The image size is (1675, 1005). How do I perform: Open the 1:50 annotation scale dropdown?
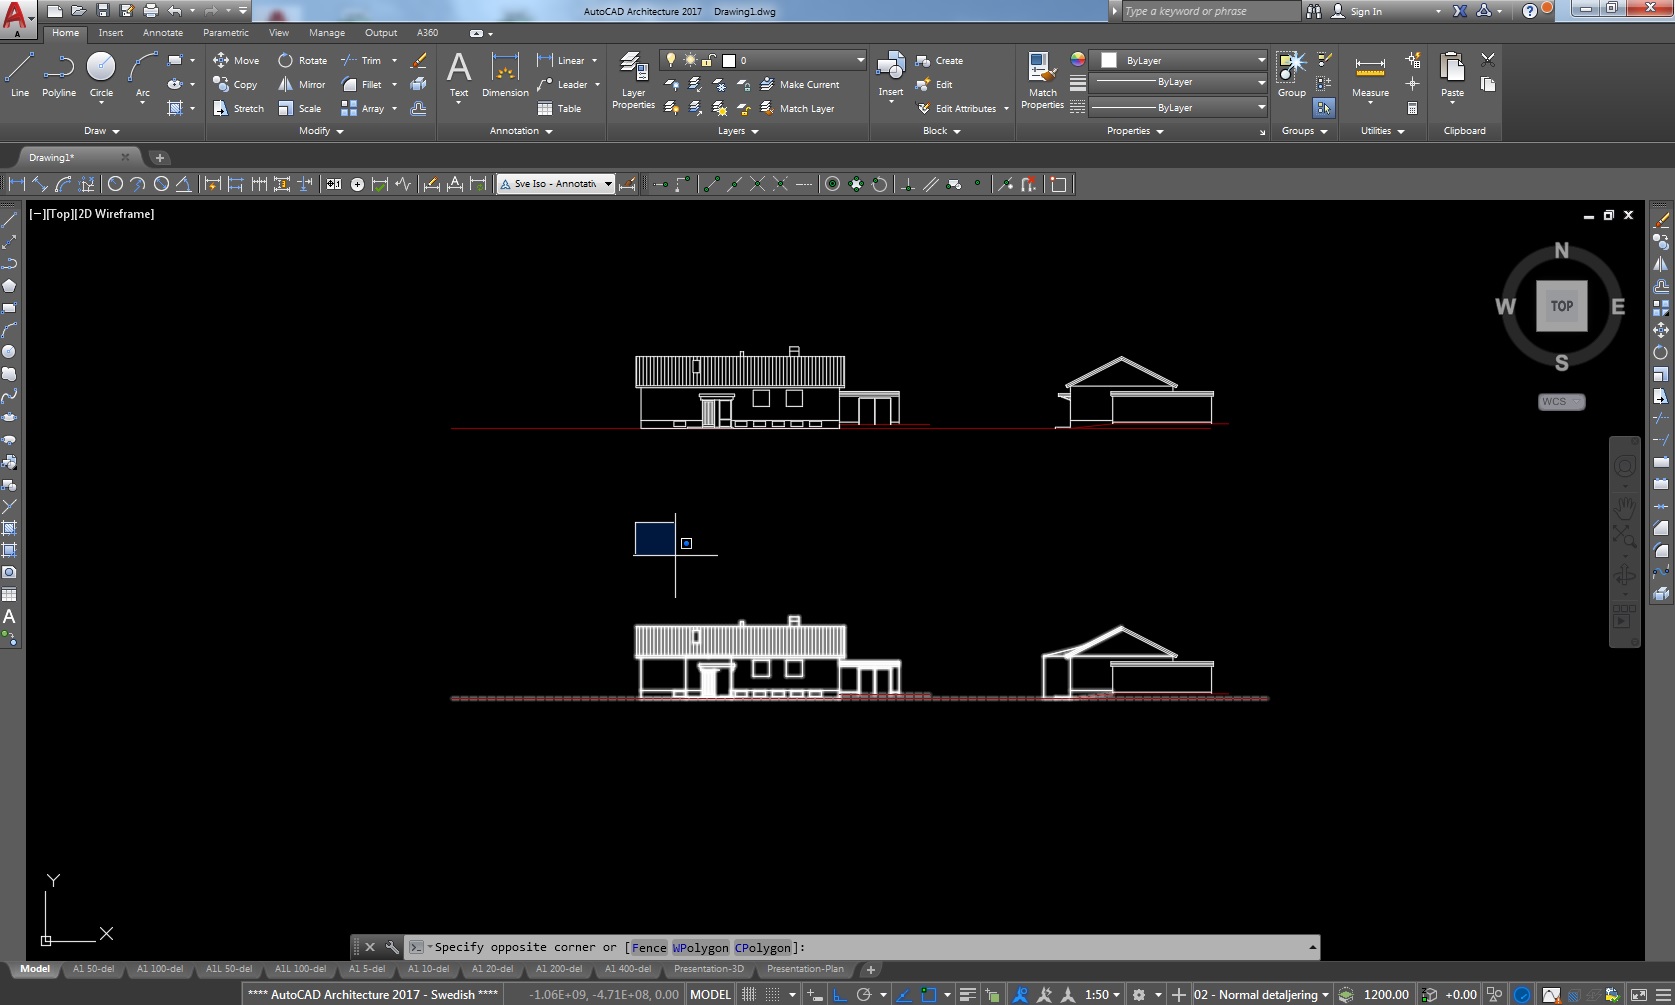click(1100, 994)
